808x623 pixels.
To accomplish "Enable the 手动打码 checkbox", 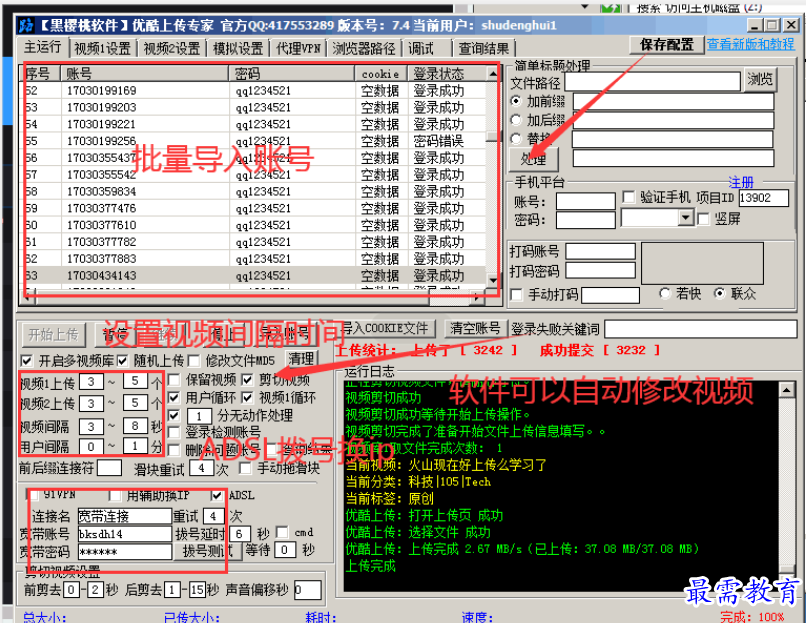I will [x=516, y=295].
